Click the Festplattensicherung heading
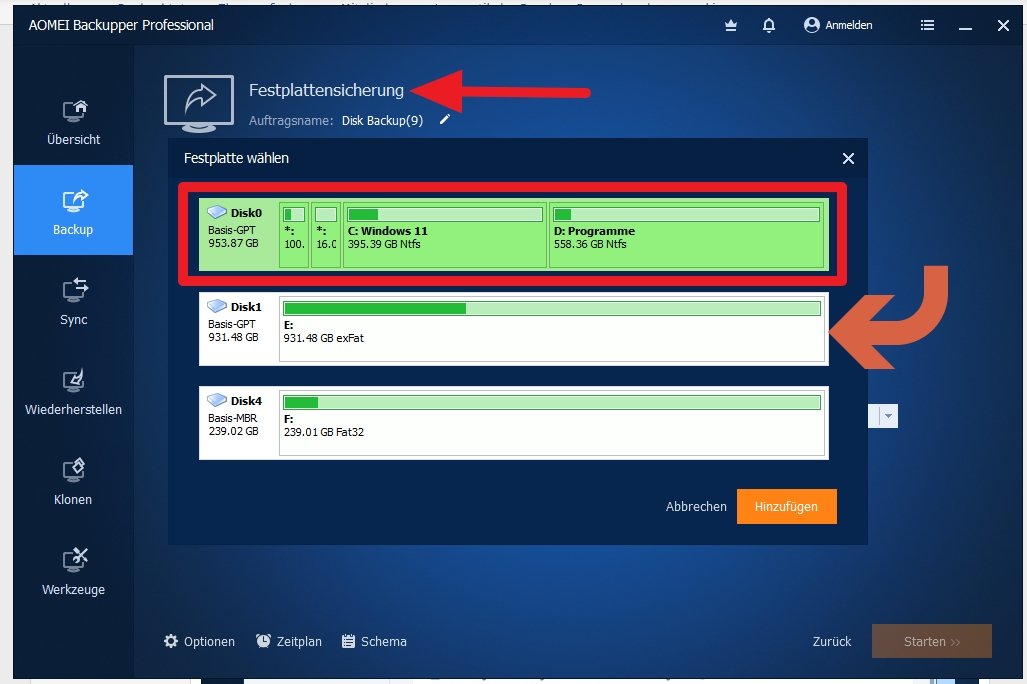Image resolution: width=1027 pixels, height=684 pixels. (326, 90)
